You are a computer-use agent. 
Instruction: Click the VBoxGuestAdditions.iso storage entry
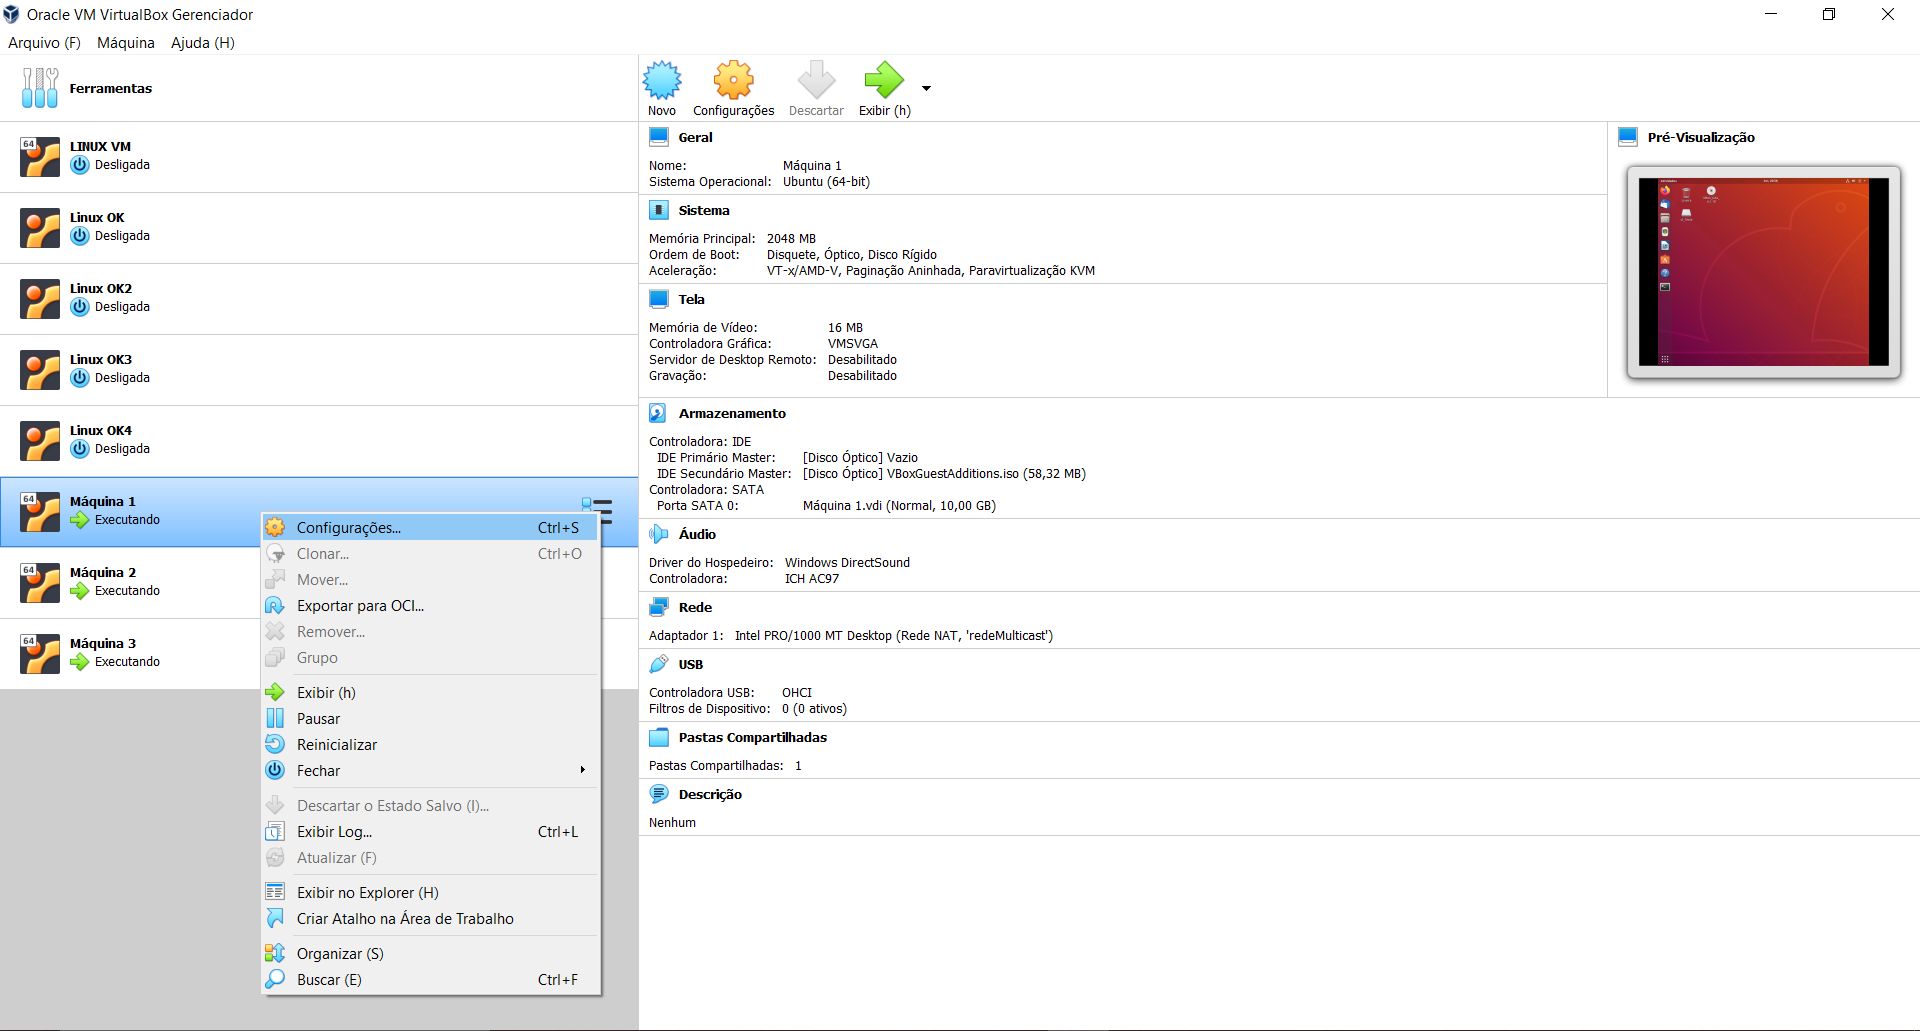[x=944, y=474]
